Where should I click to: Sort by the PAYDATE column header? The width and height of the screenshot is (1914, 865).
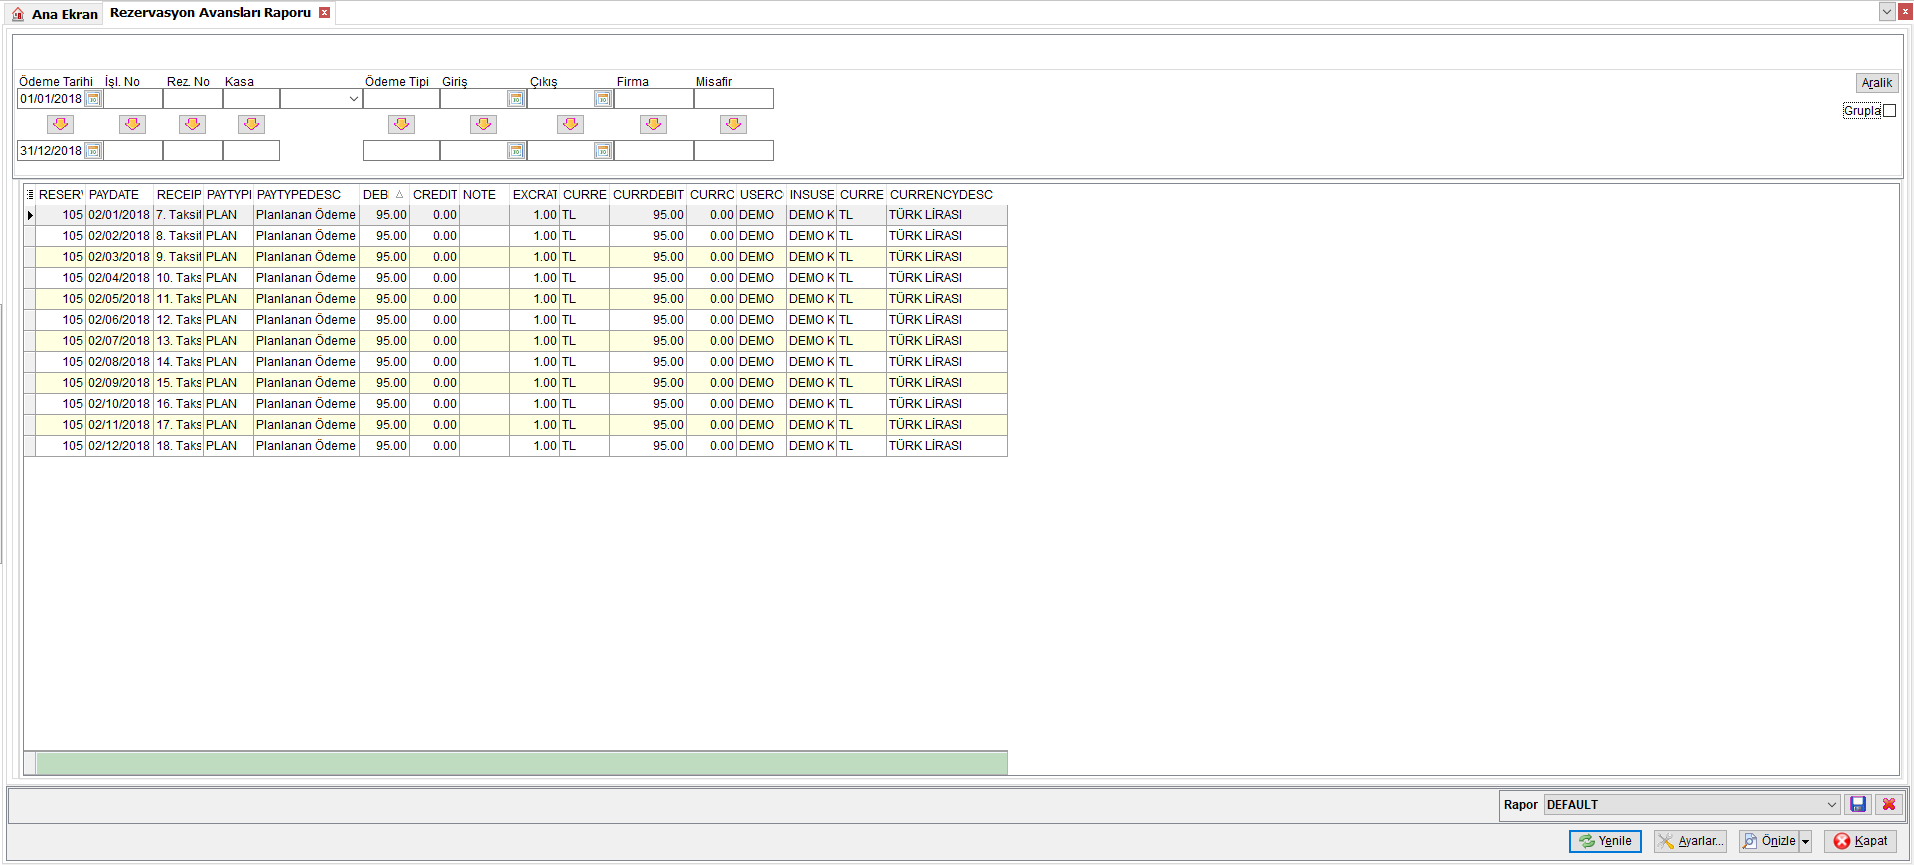click(119, 195)
